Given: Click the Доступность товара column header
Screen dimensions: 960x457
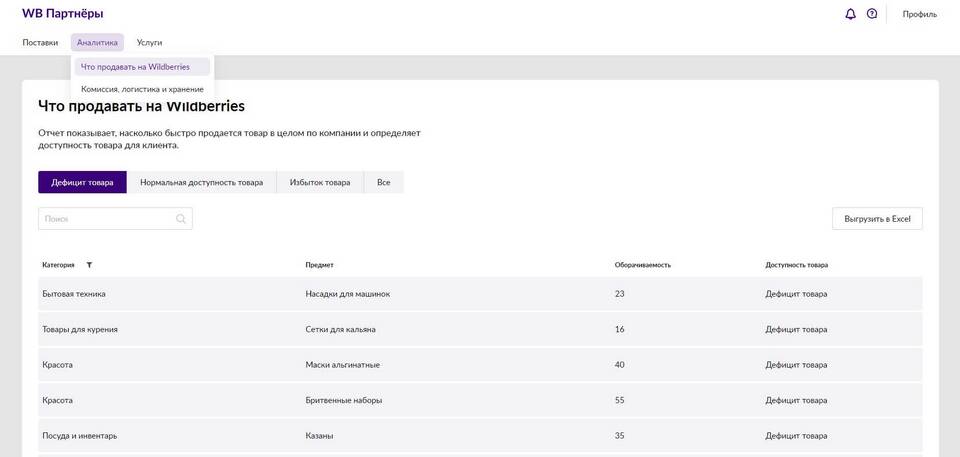Looking at the screenshot, I should click(797, 265).
